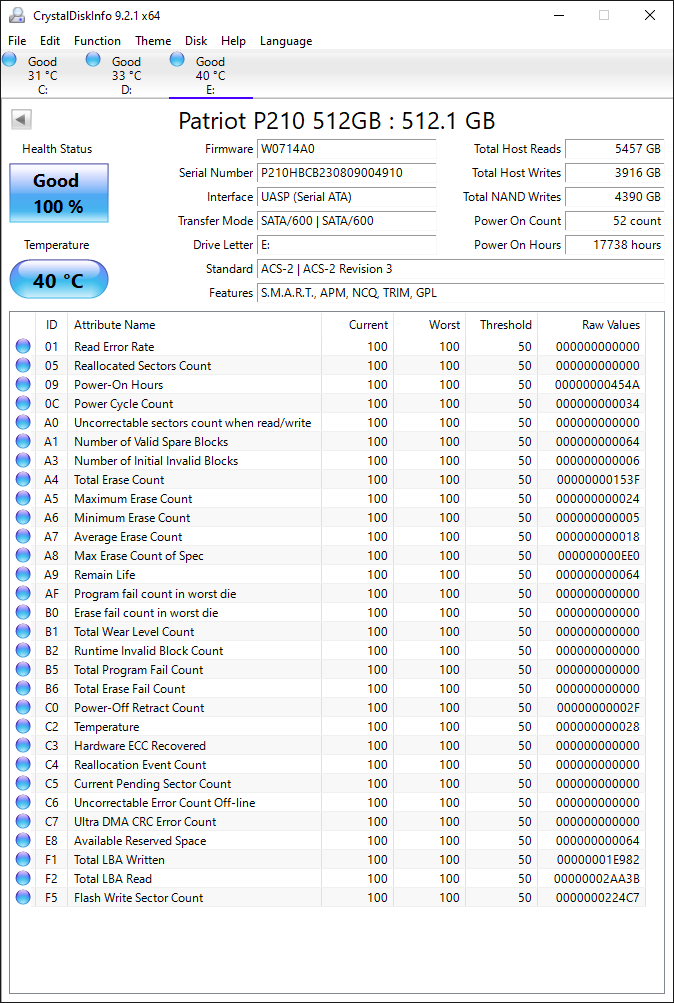Viewport: 674px width, 1003px height.
Task: Switch to the drive D: Good 33 °C tab
Action: click(x=127, y=75)
